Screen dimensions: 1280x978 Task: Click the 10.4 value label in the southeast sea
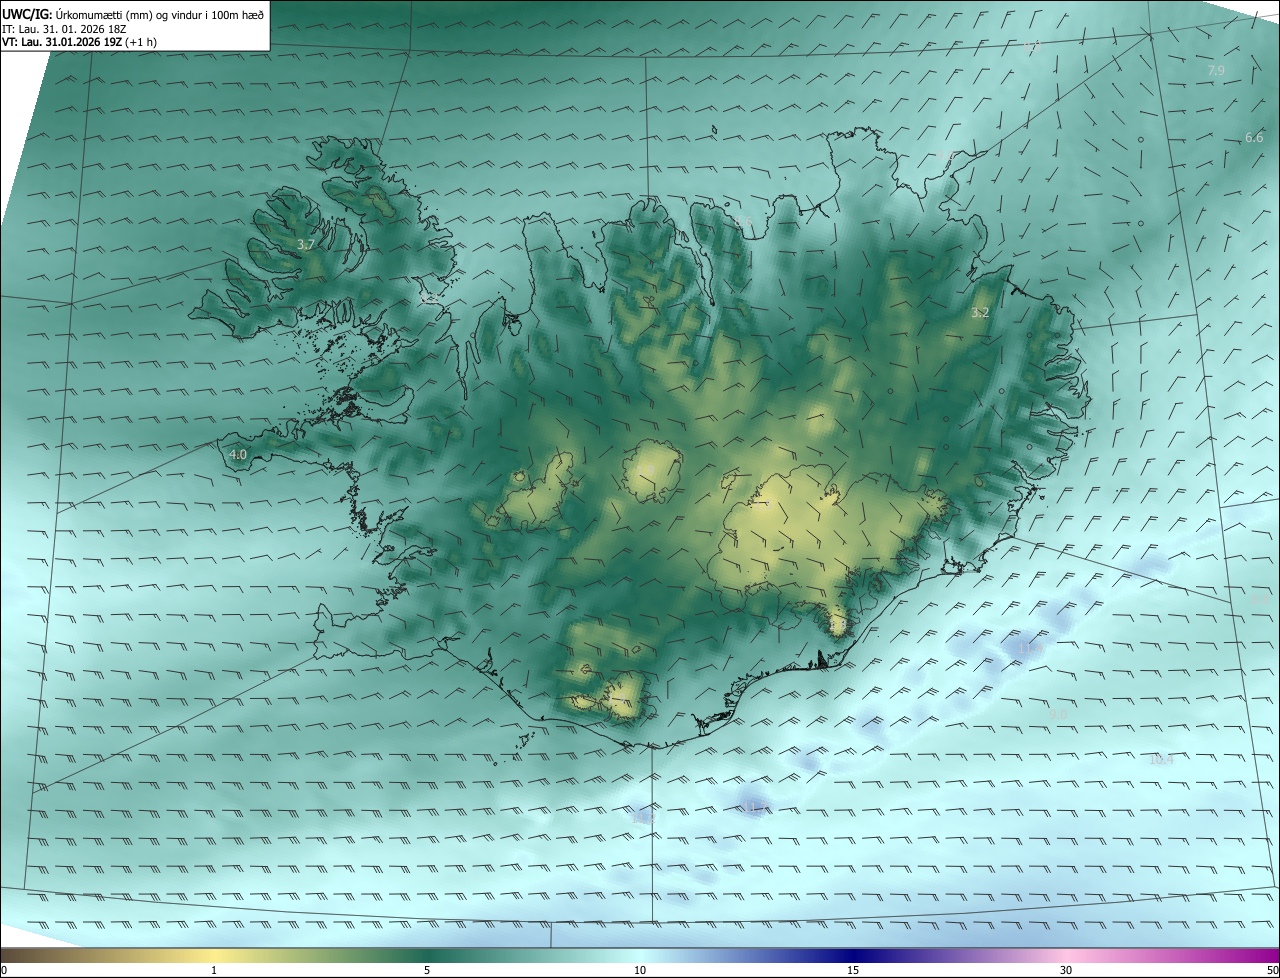point(1161,760)
